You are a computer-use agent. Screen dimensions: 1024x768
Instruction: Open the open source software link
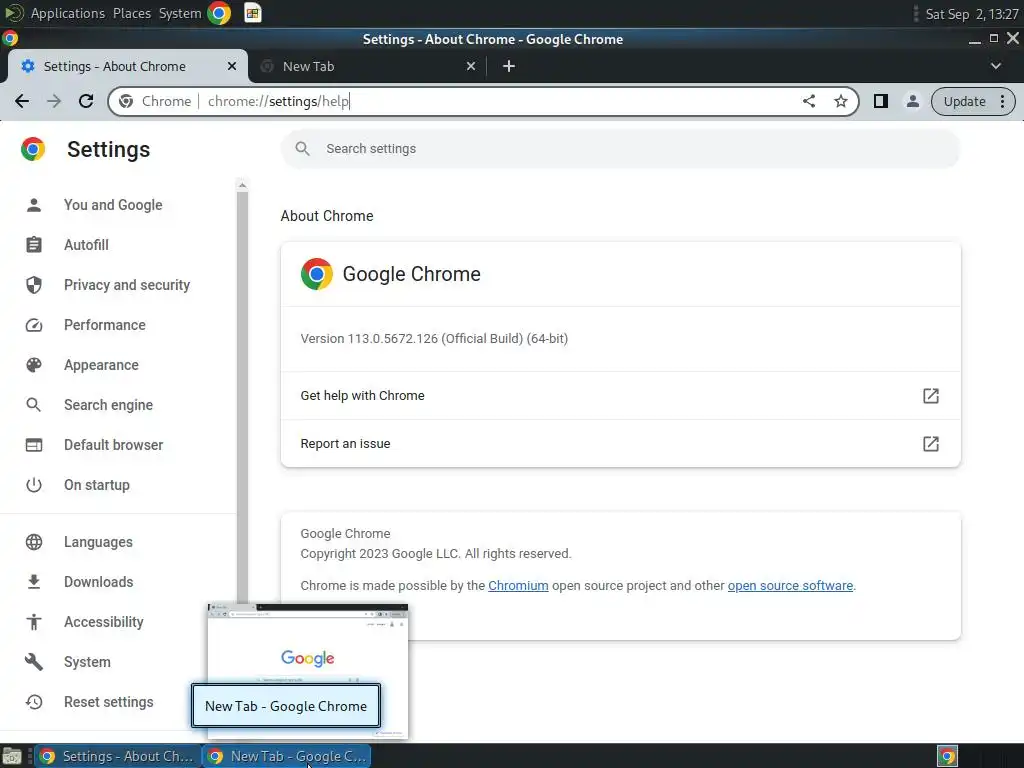click(x=790, y=586)
